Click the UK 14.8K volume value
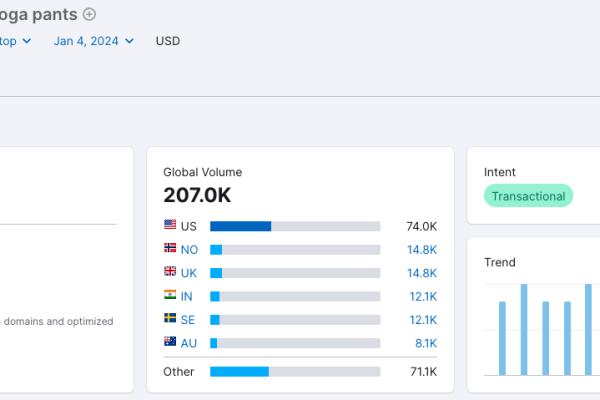The image size is (600, 400). coord(422,273)
